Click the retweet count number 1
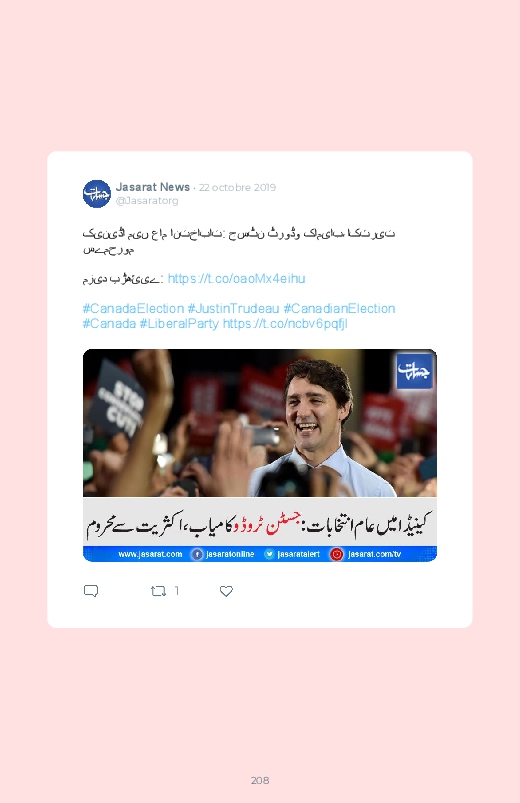The image size is (520, 803). coord(177,591)
